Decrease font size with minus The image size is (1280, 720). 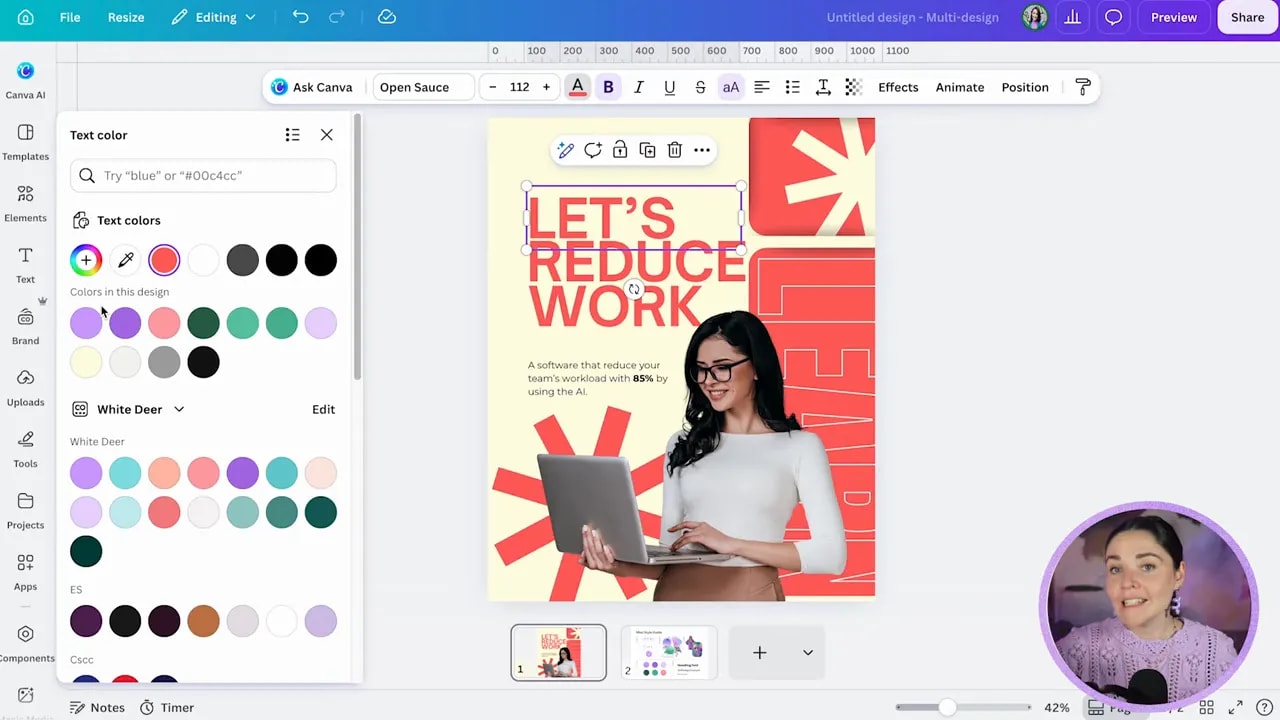point(492,87)
